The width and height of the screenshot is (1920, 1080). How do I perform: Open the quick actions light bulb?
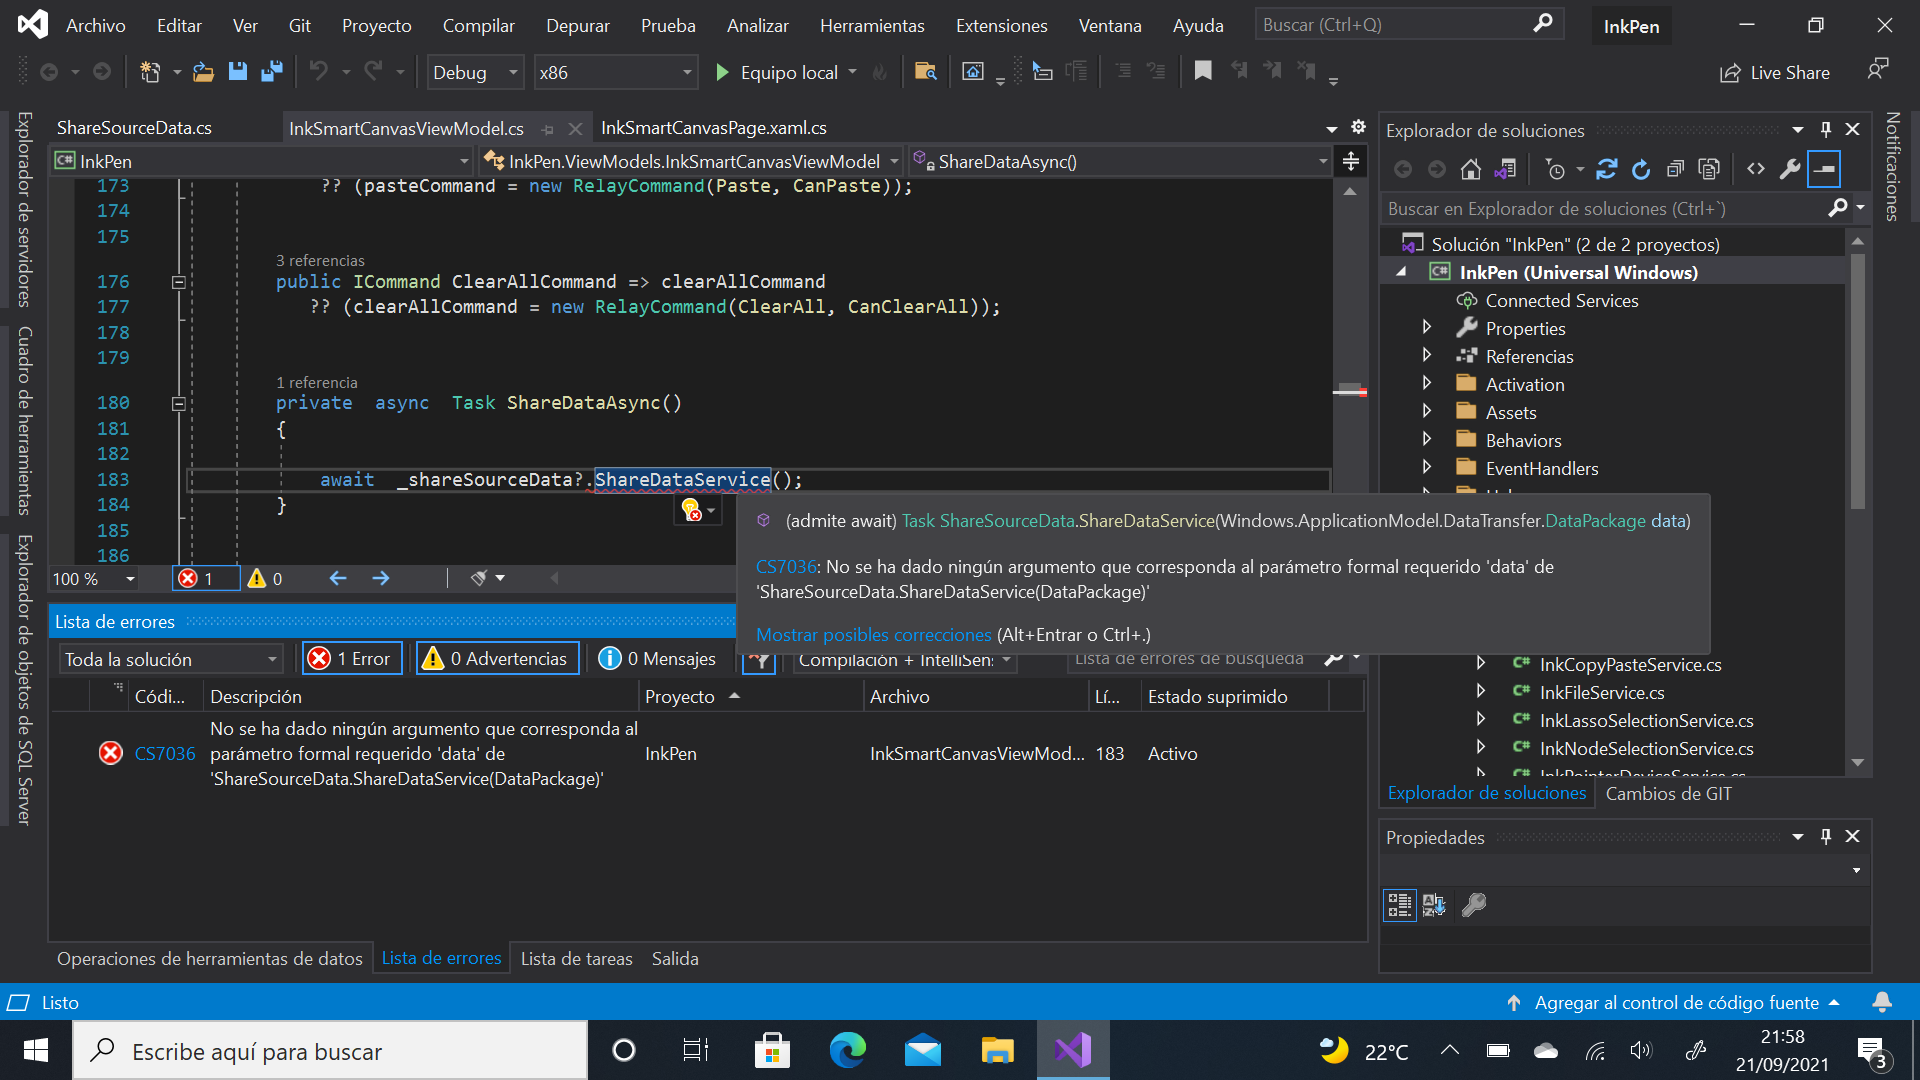690,510
